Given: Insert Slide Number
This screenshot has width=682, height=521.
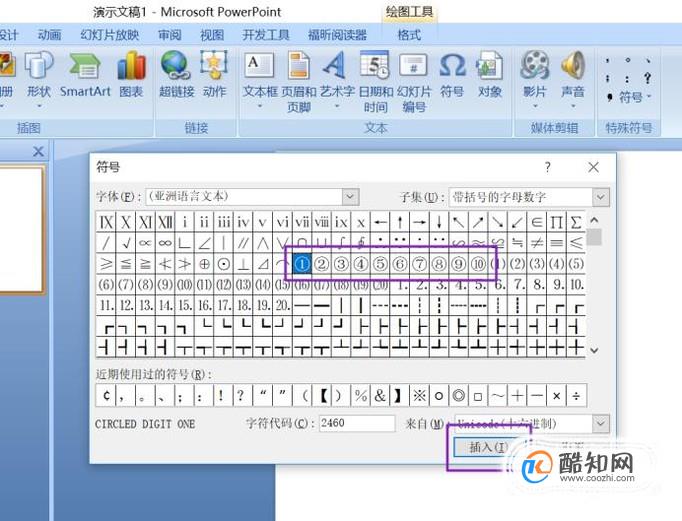Looking at the screenshot, I should coord(414,82).
